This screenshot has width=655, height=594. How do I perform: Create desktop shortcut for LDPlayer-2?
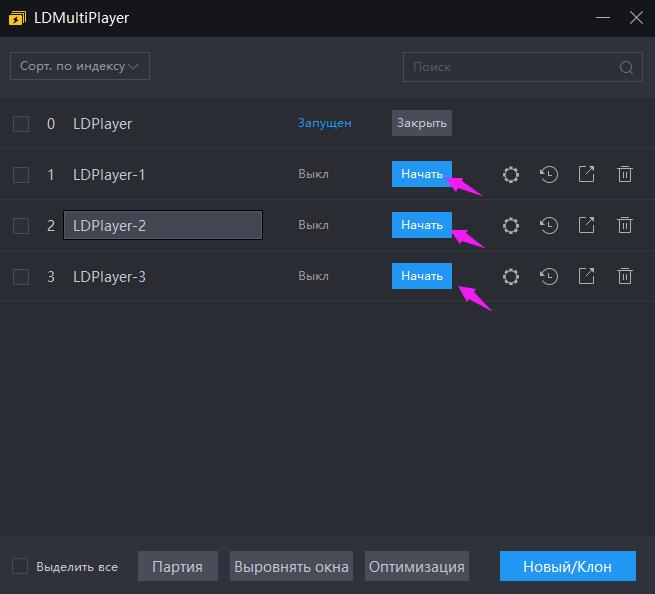587,225
